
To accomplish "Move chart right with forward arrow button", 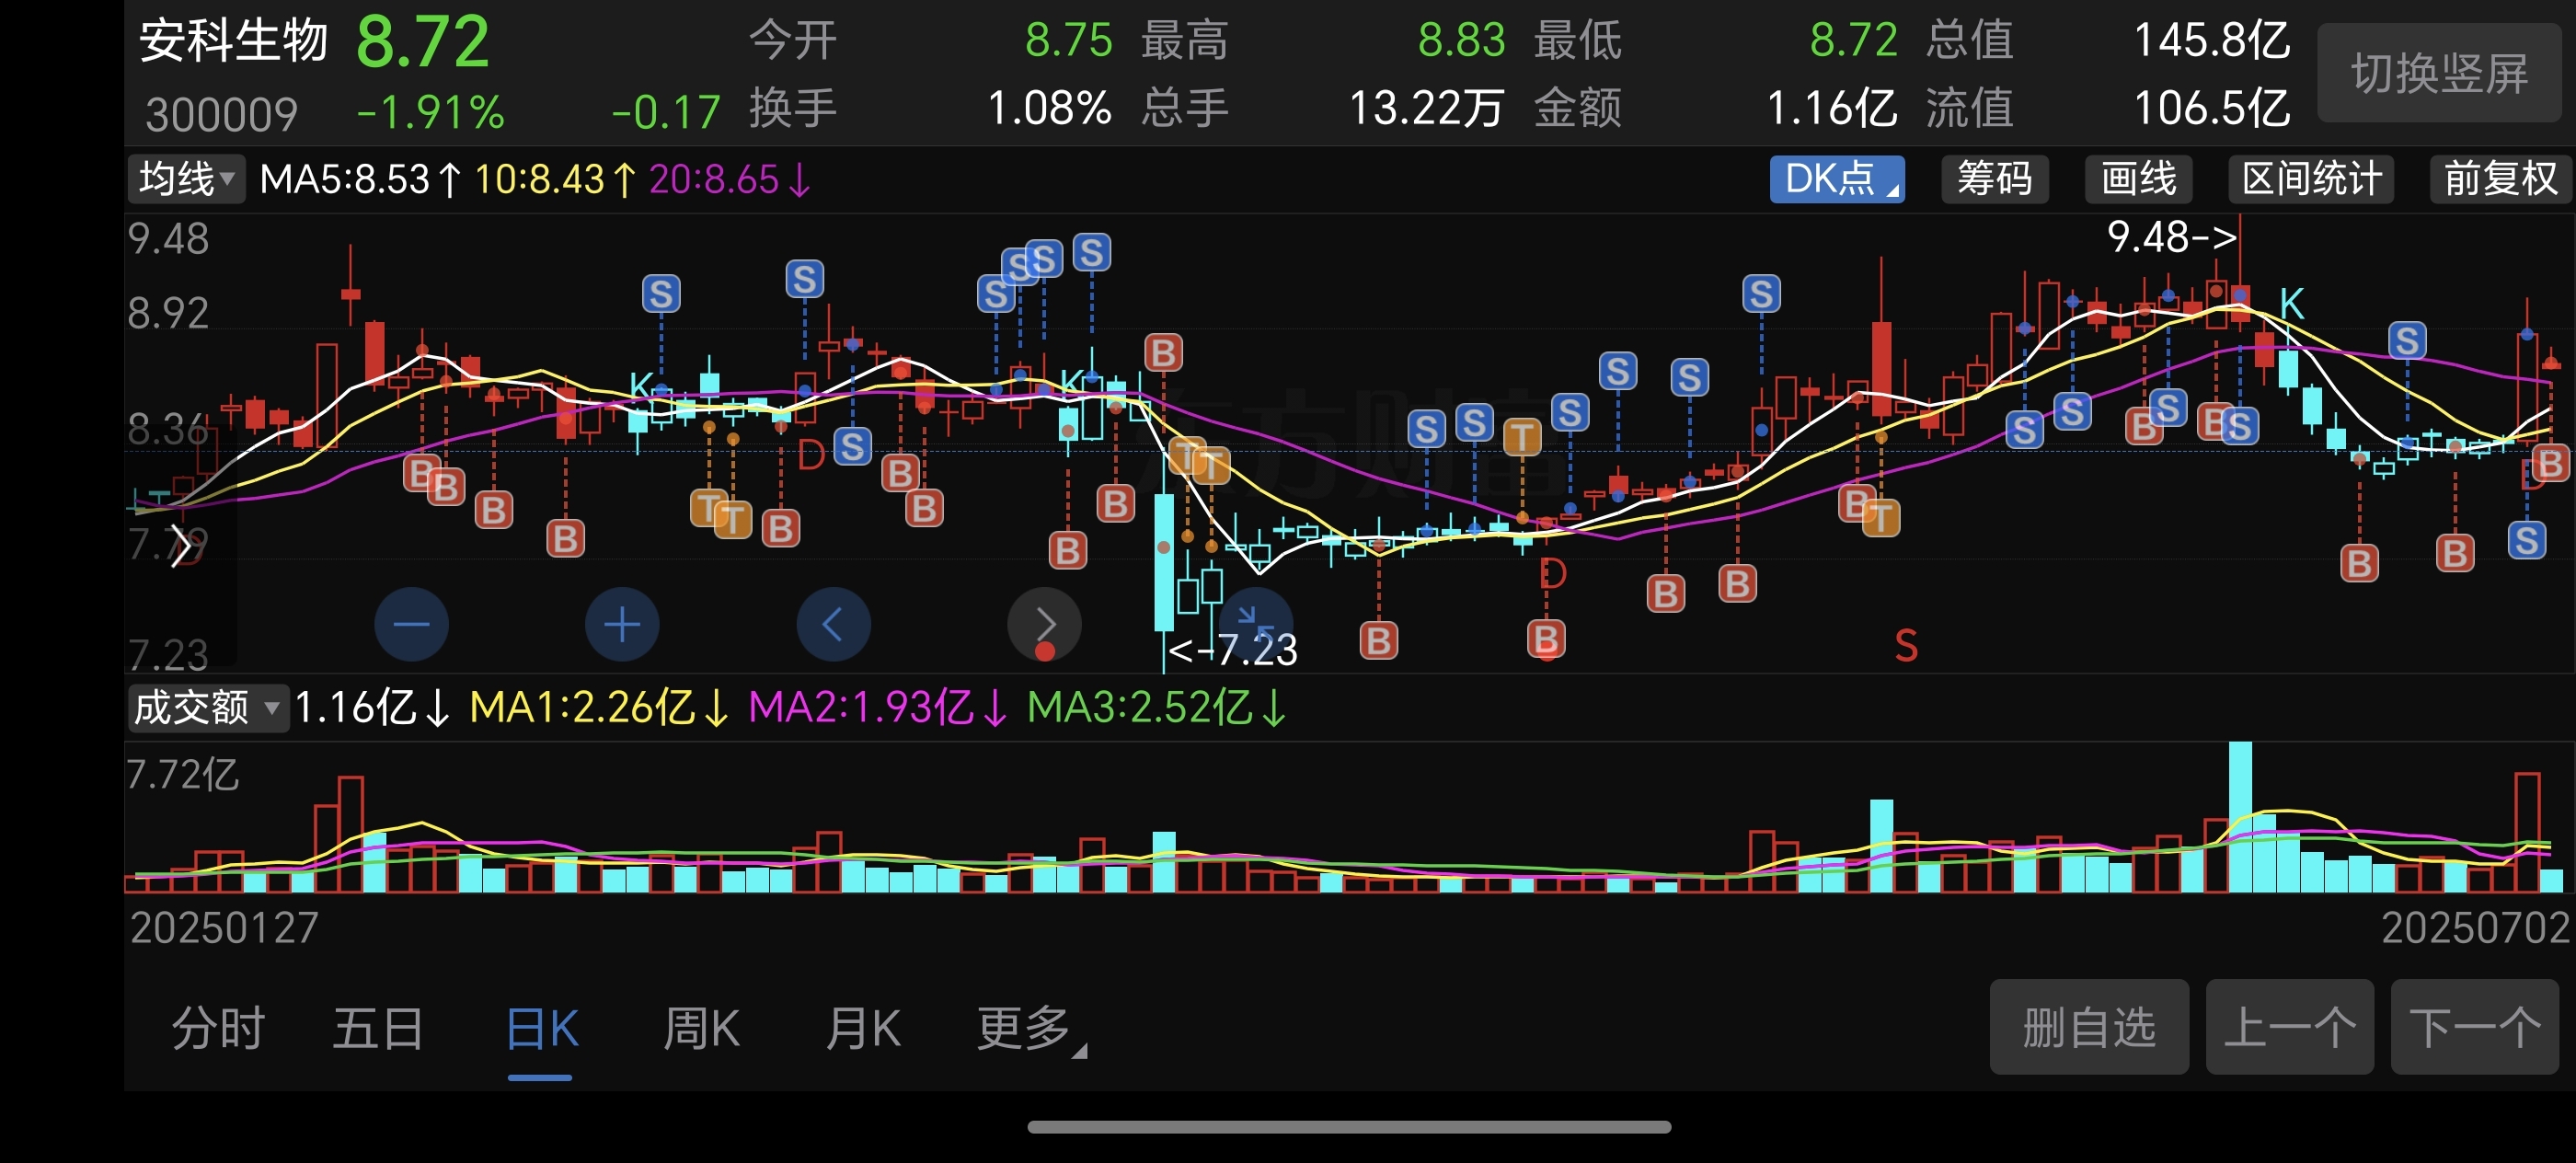I will pos(1044,624).
